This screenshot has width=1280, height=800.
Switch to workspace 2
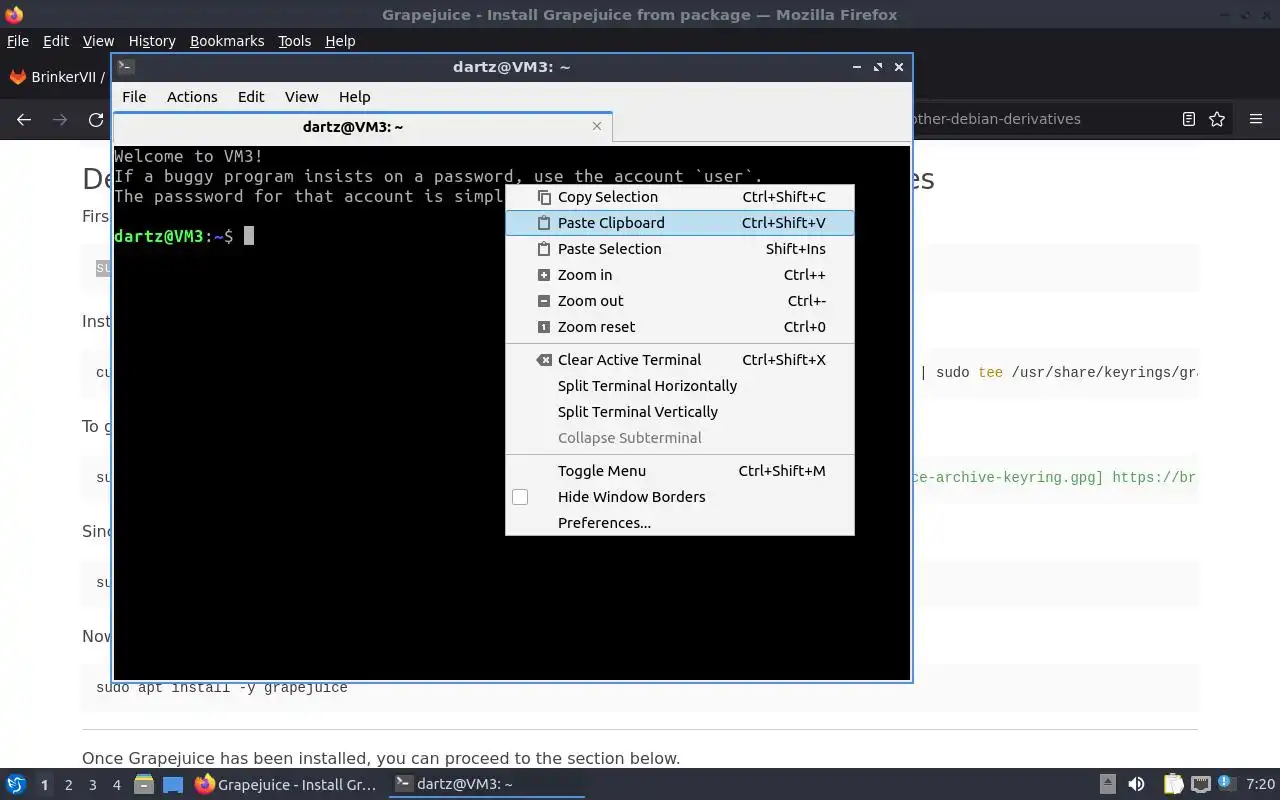pyautogui.click(x=69, y=785)
